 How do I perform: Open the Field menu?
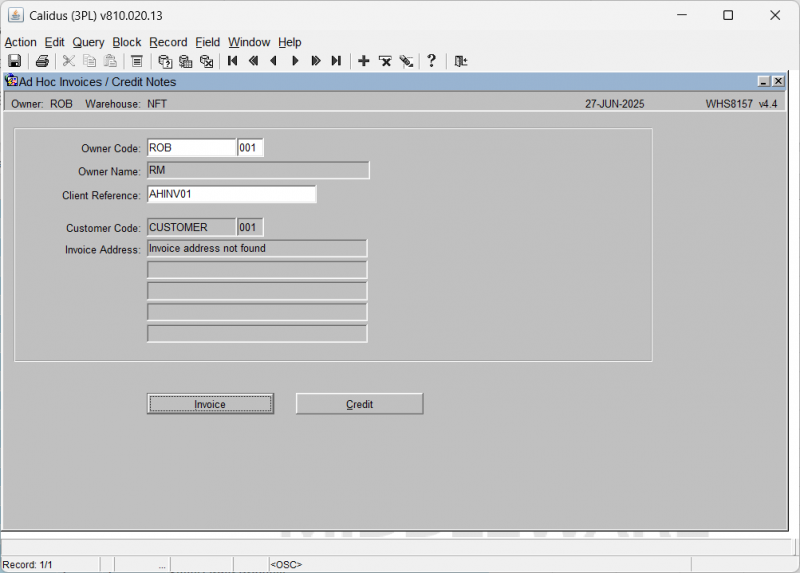(x=208, y=42)
